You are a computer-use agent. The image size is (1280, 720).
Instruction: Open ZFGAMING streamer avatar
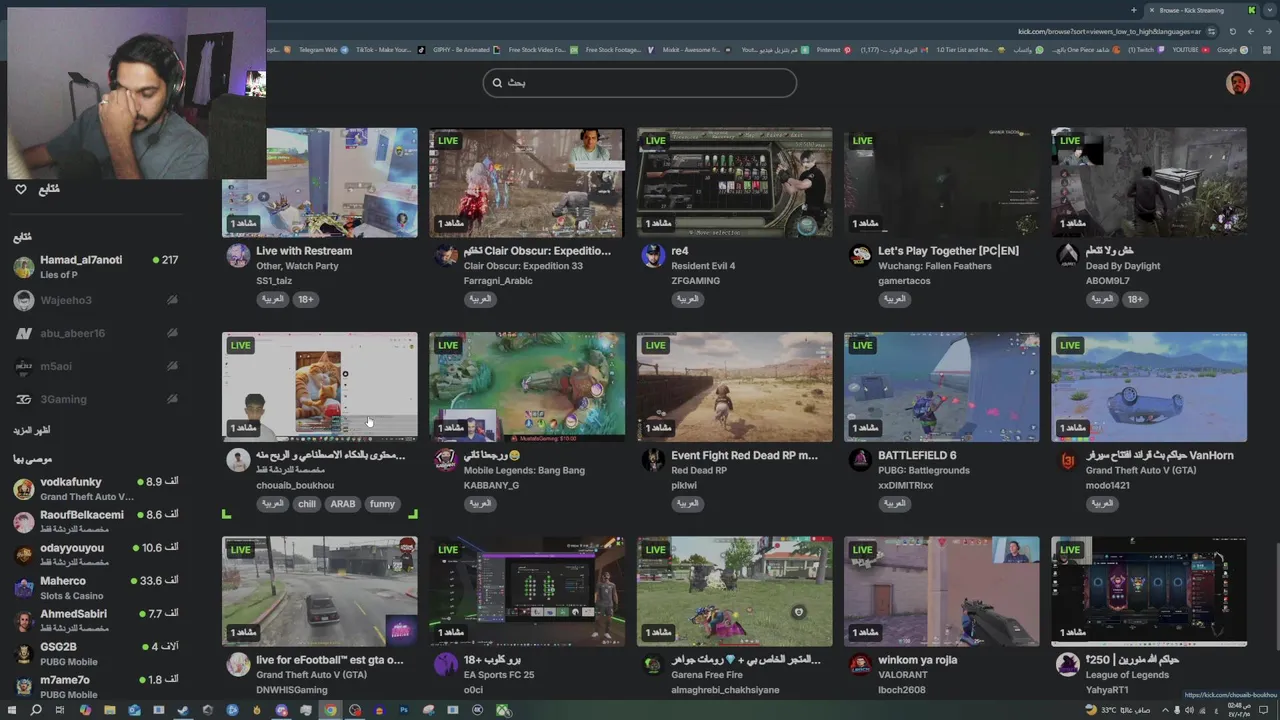(653, 256)
